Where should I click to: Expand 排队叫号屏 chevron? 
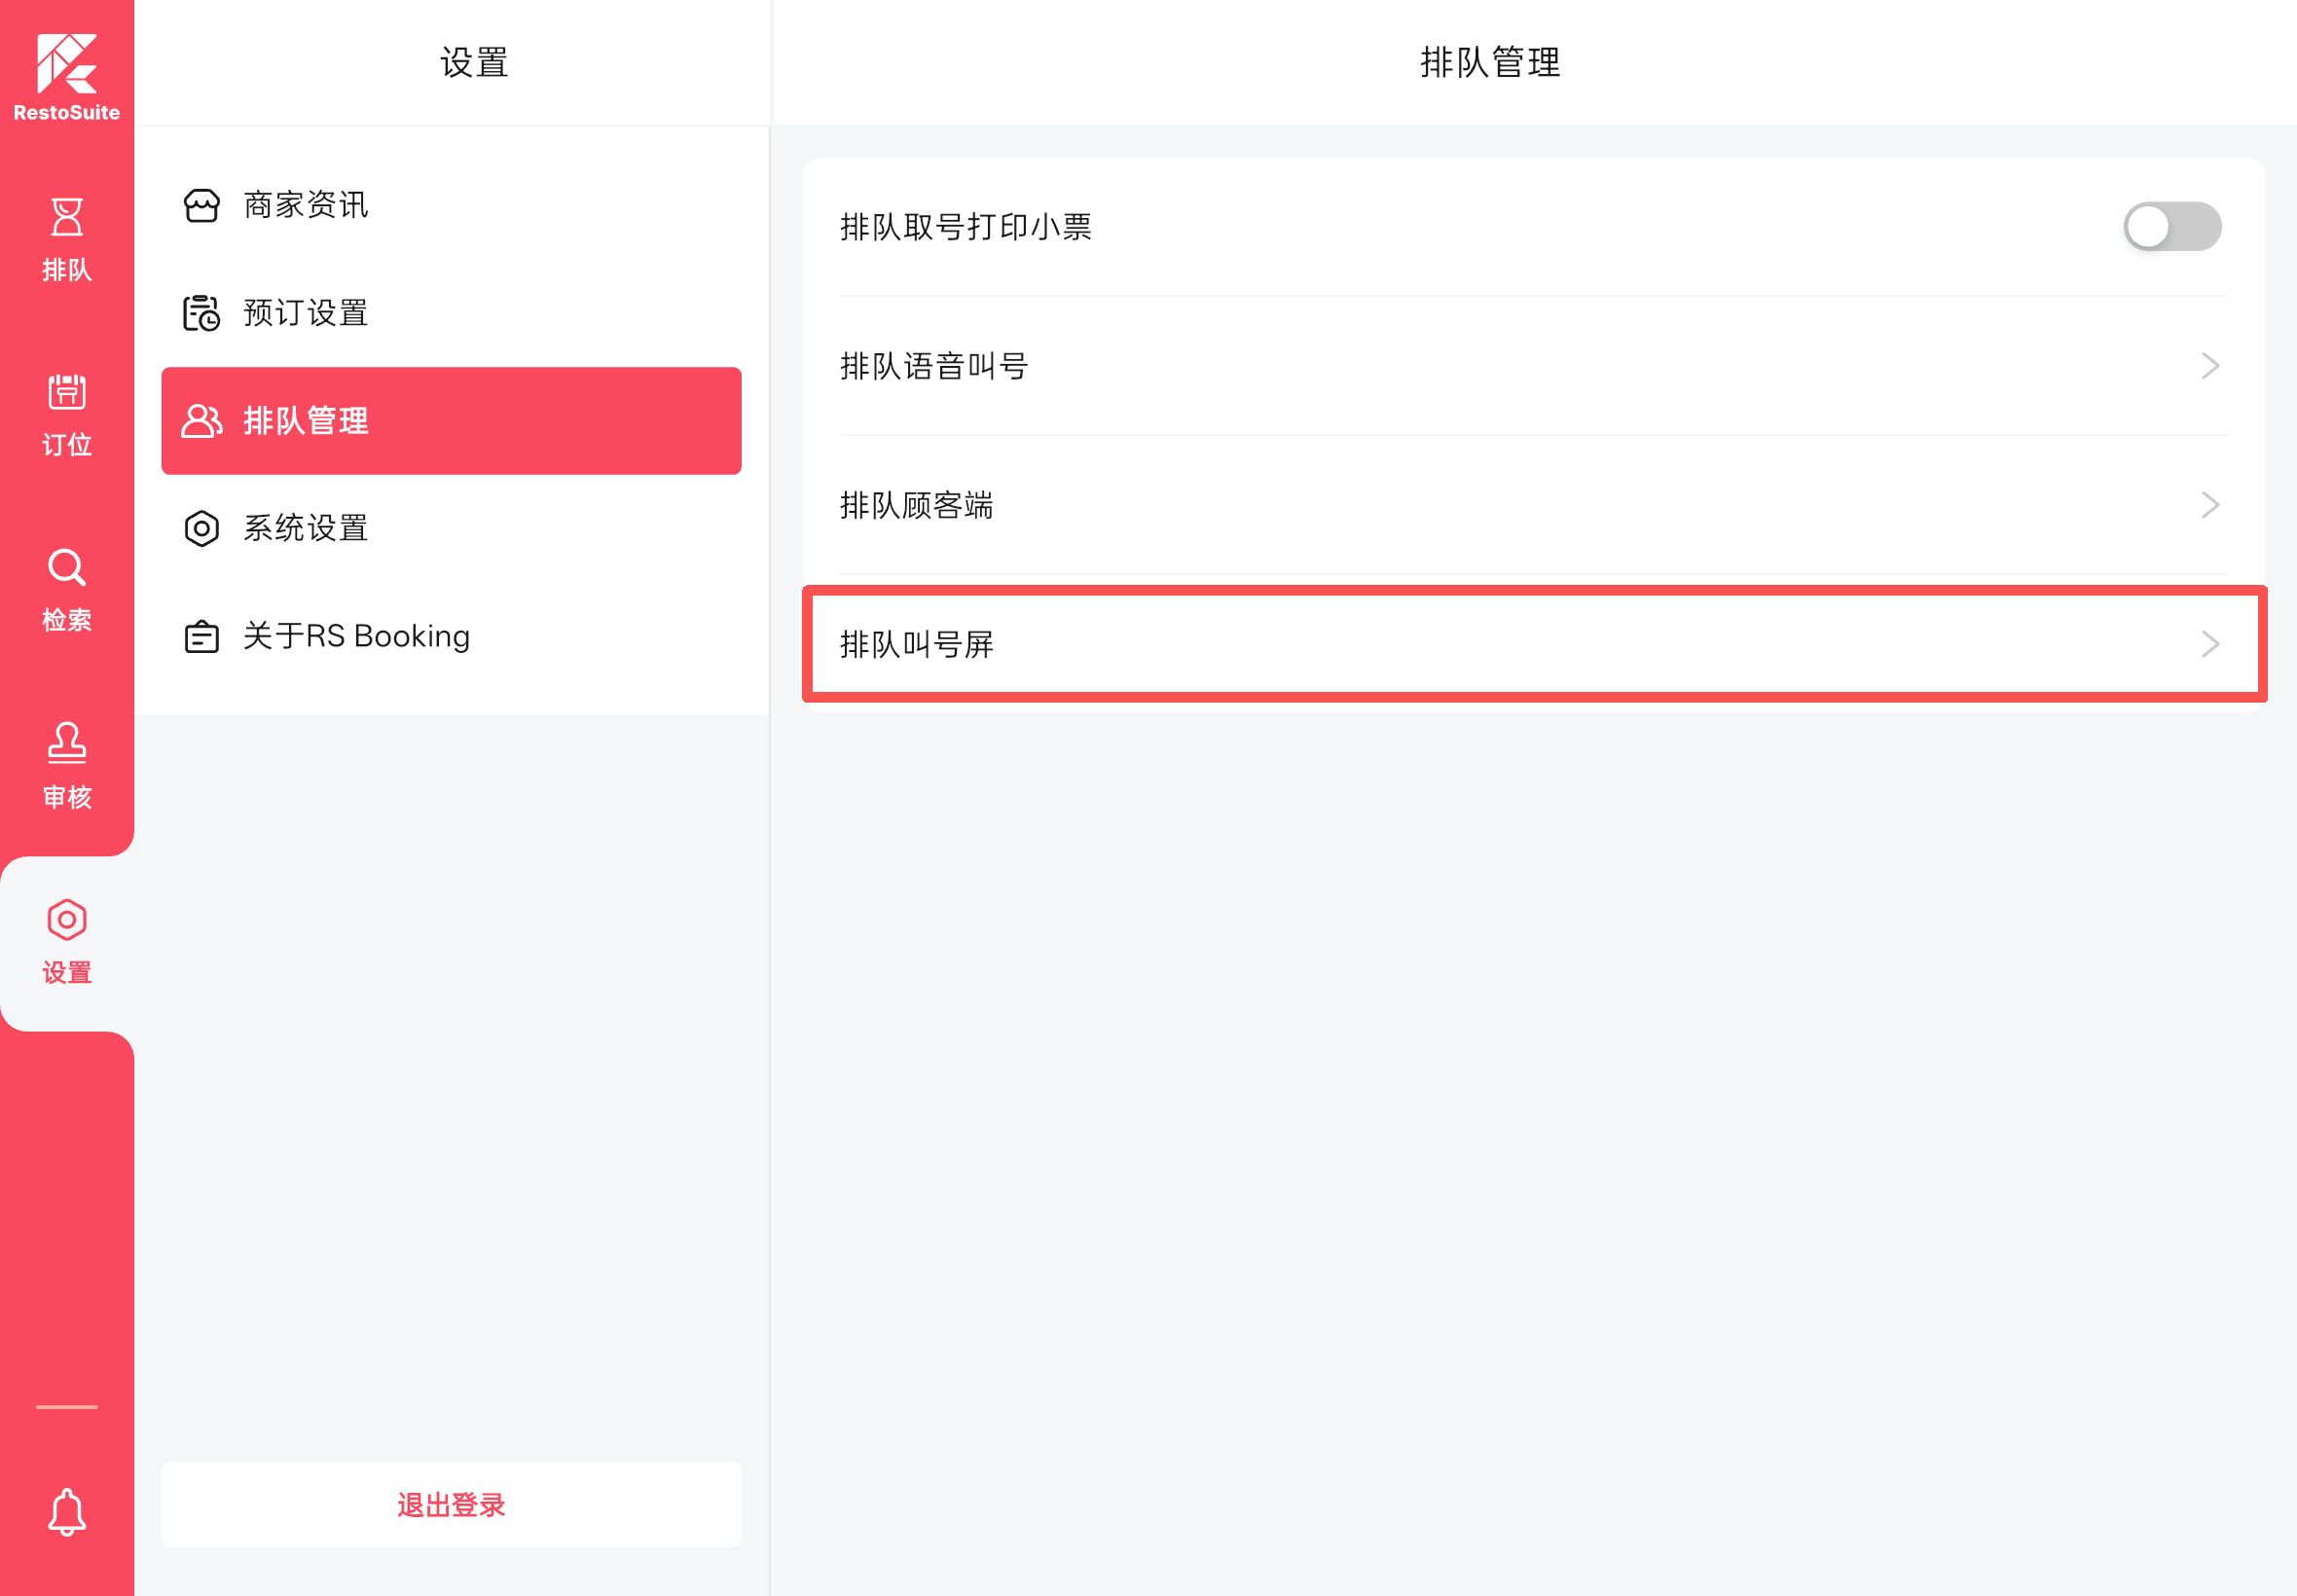2210,644
